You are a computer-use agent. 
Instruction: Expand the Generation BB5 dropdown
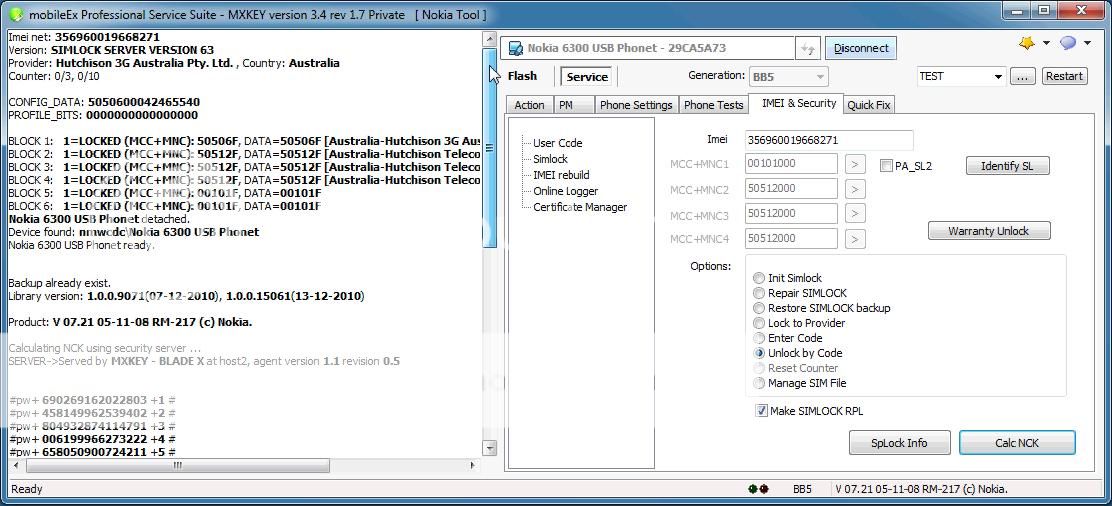[x=820, y=76]
